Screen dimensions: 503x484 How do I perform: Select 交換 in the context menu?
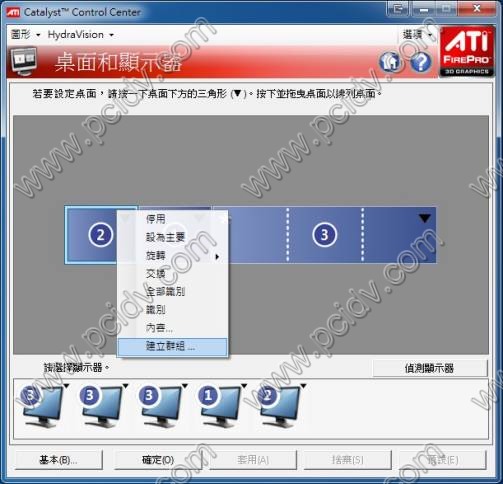172,274
